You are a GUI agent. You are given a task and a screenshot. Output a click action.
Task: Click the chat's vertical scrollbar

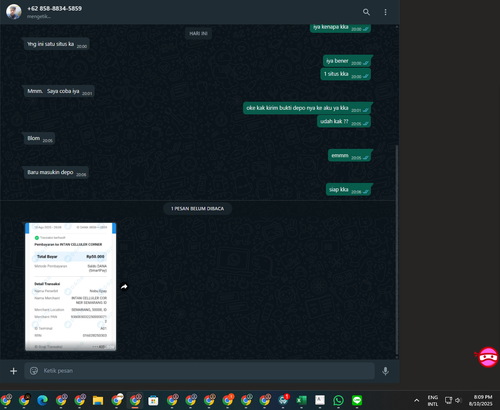click(397, 250)
